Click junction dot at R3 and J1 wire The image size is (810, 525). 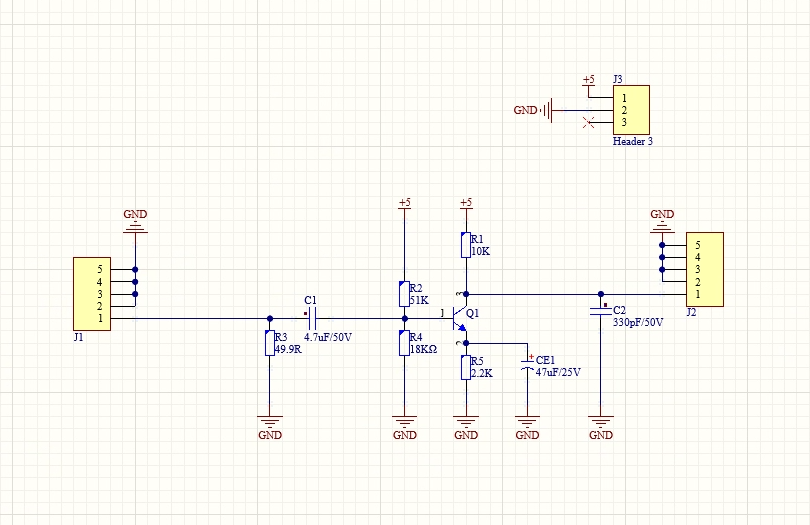270,319
